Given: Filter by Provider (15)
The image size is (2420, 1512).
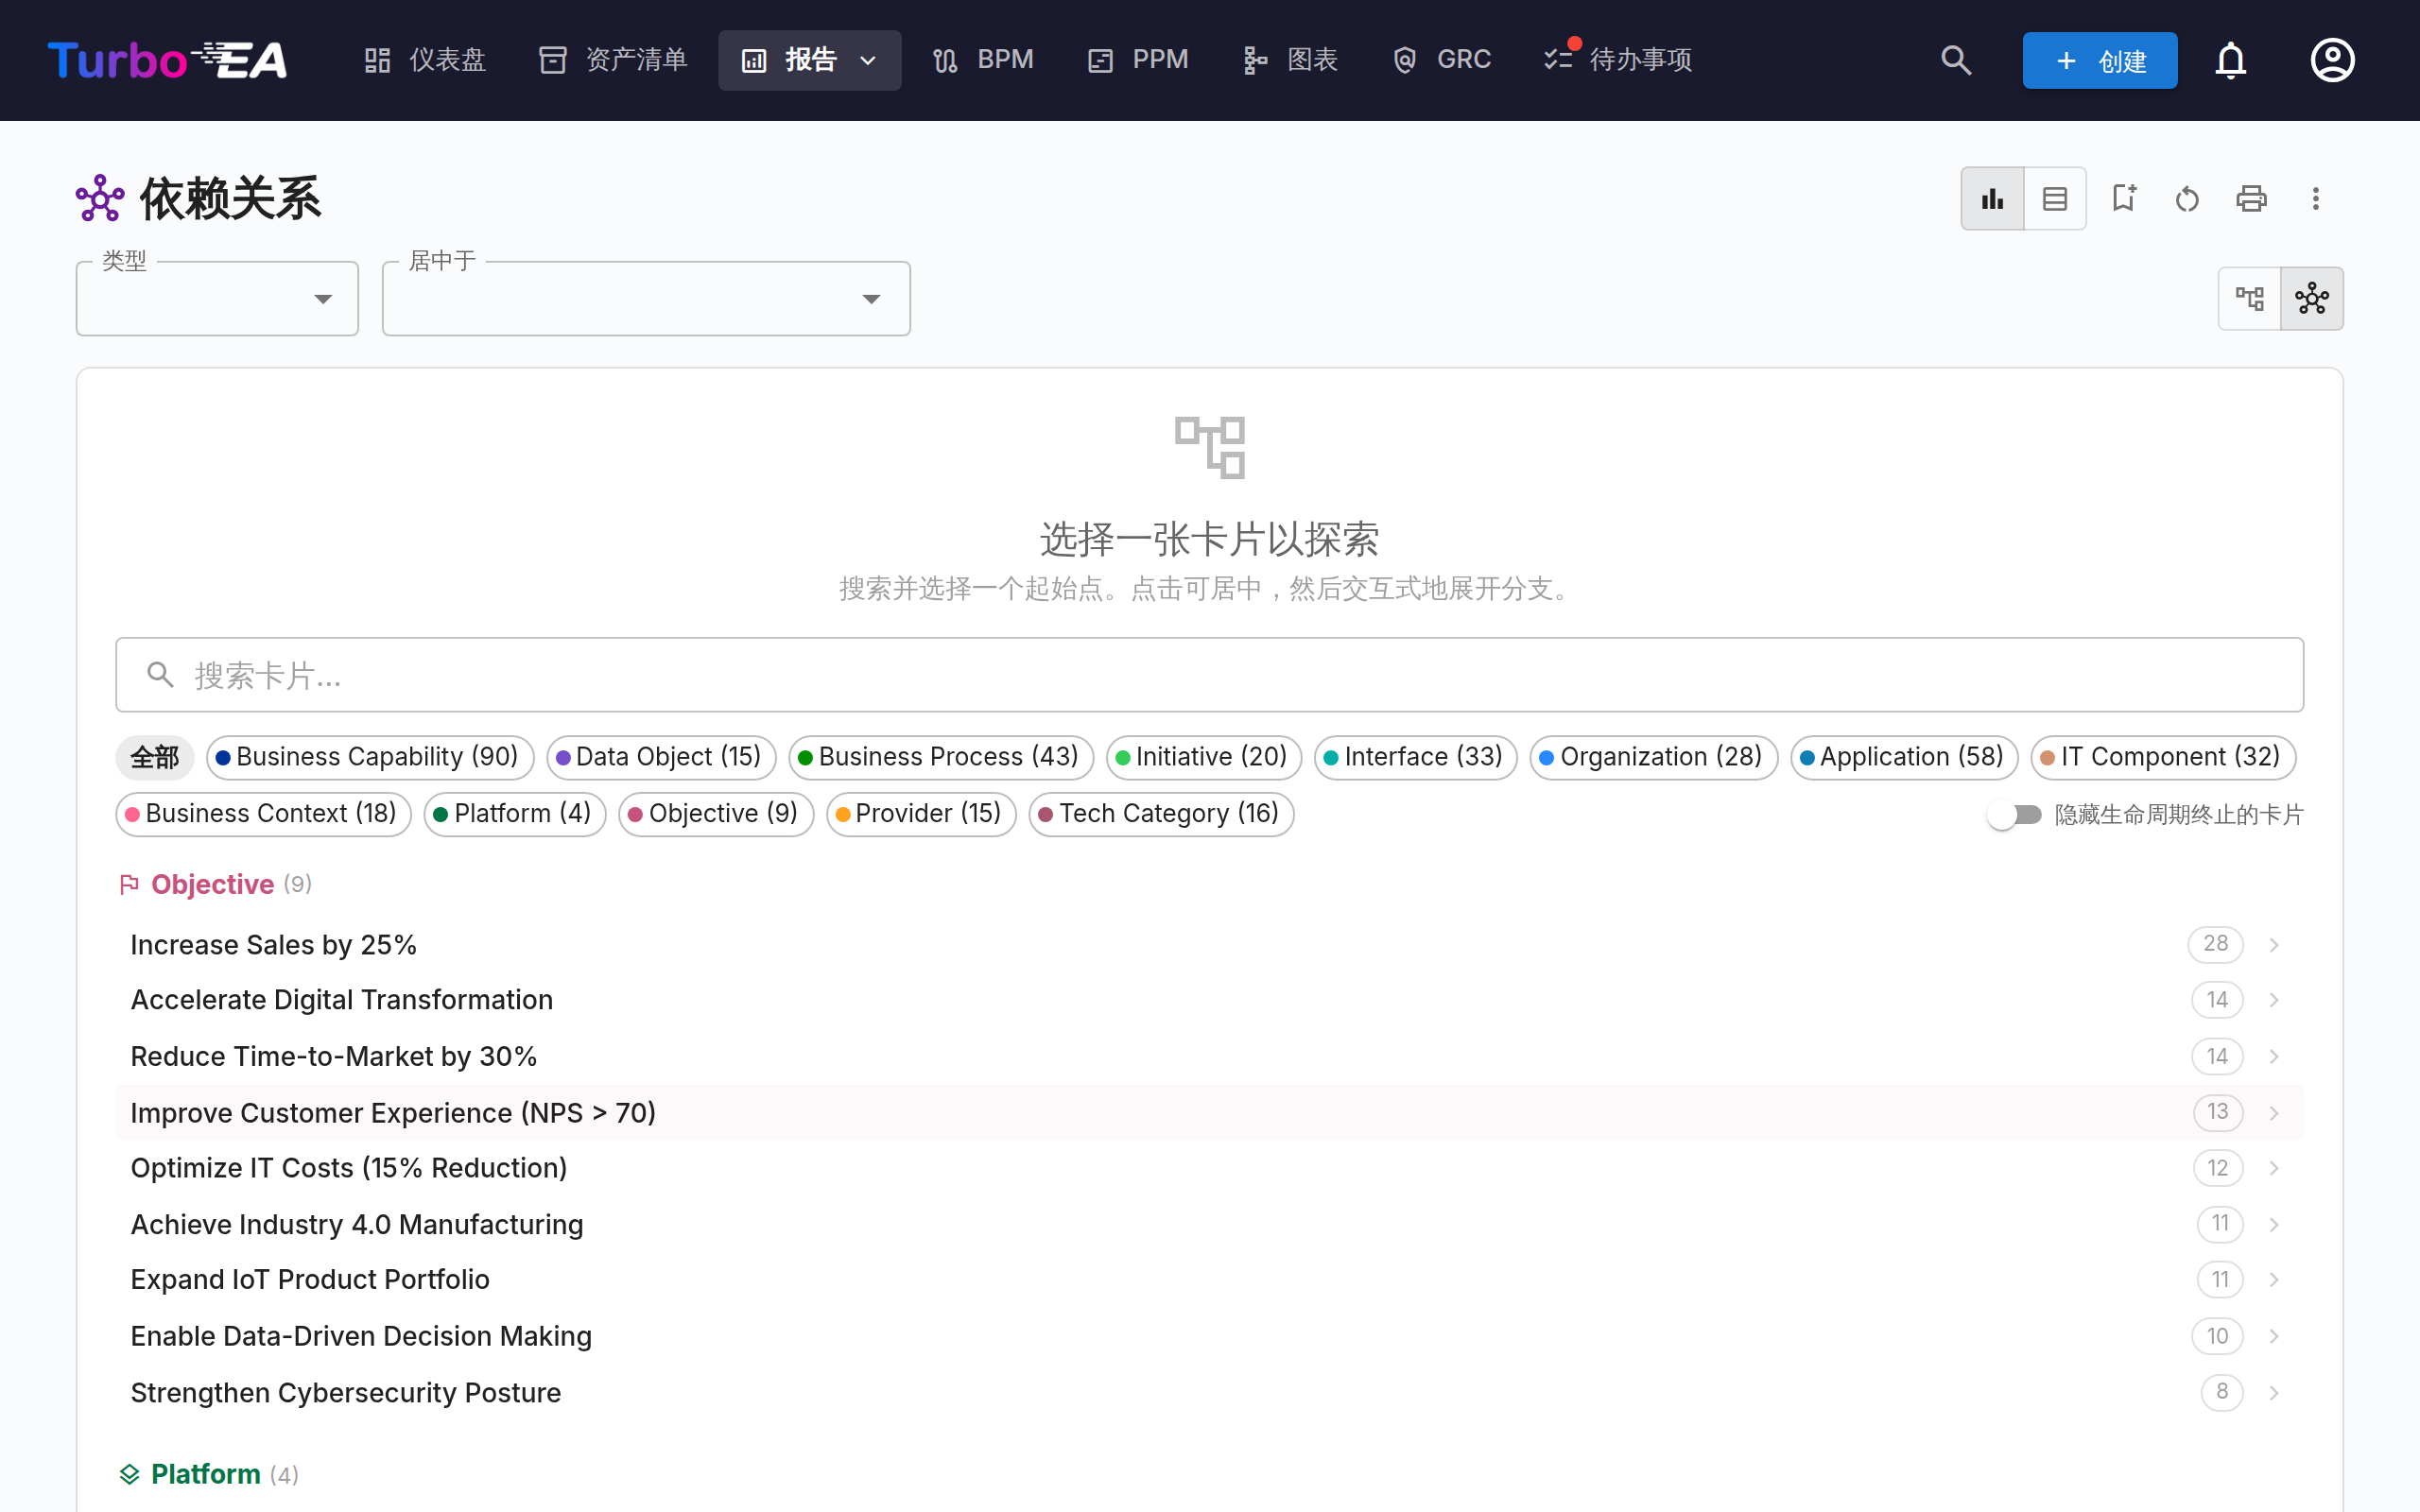Looking at the screenshot, I should click(921, 814).
